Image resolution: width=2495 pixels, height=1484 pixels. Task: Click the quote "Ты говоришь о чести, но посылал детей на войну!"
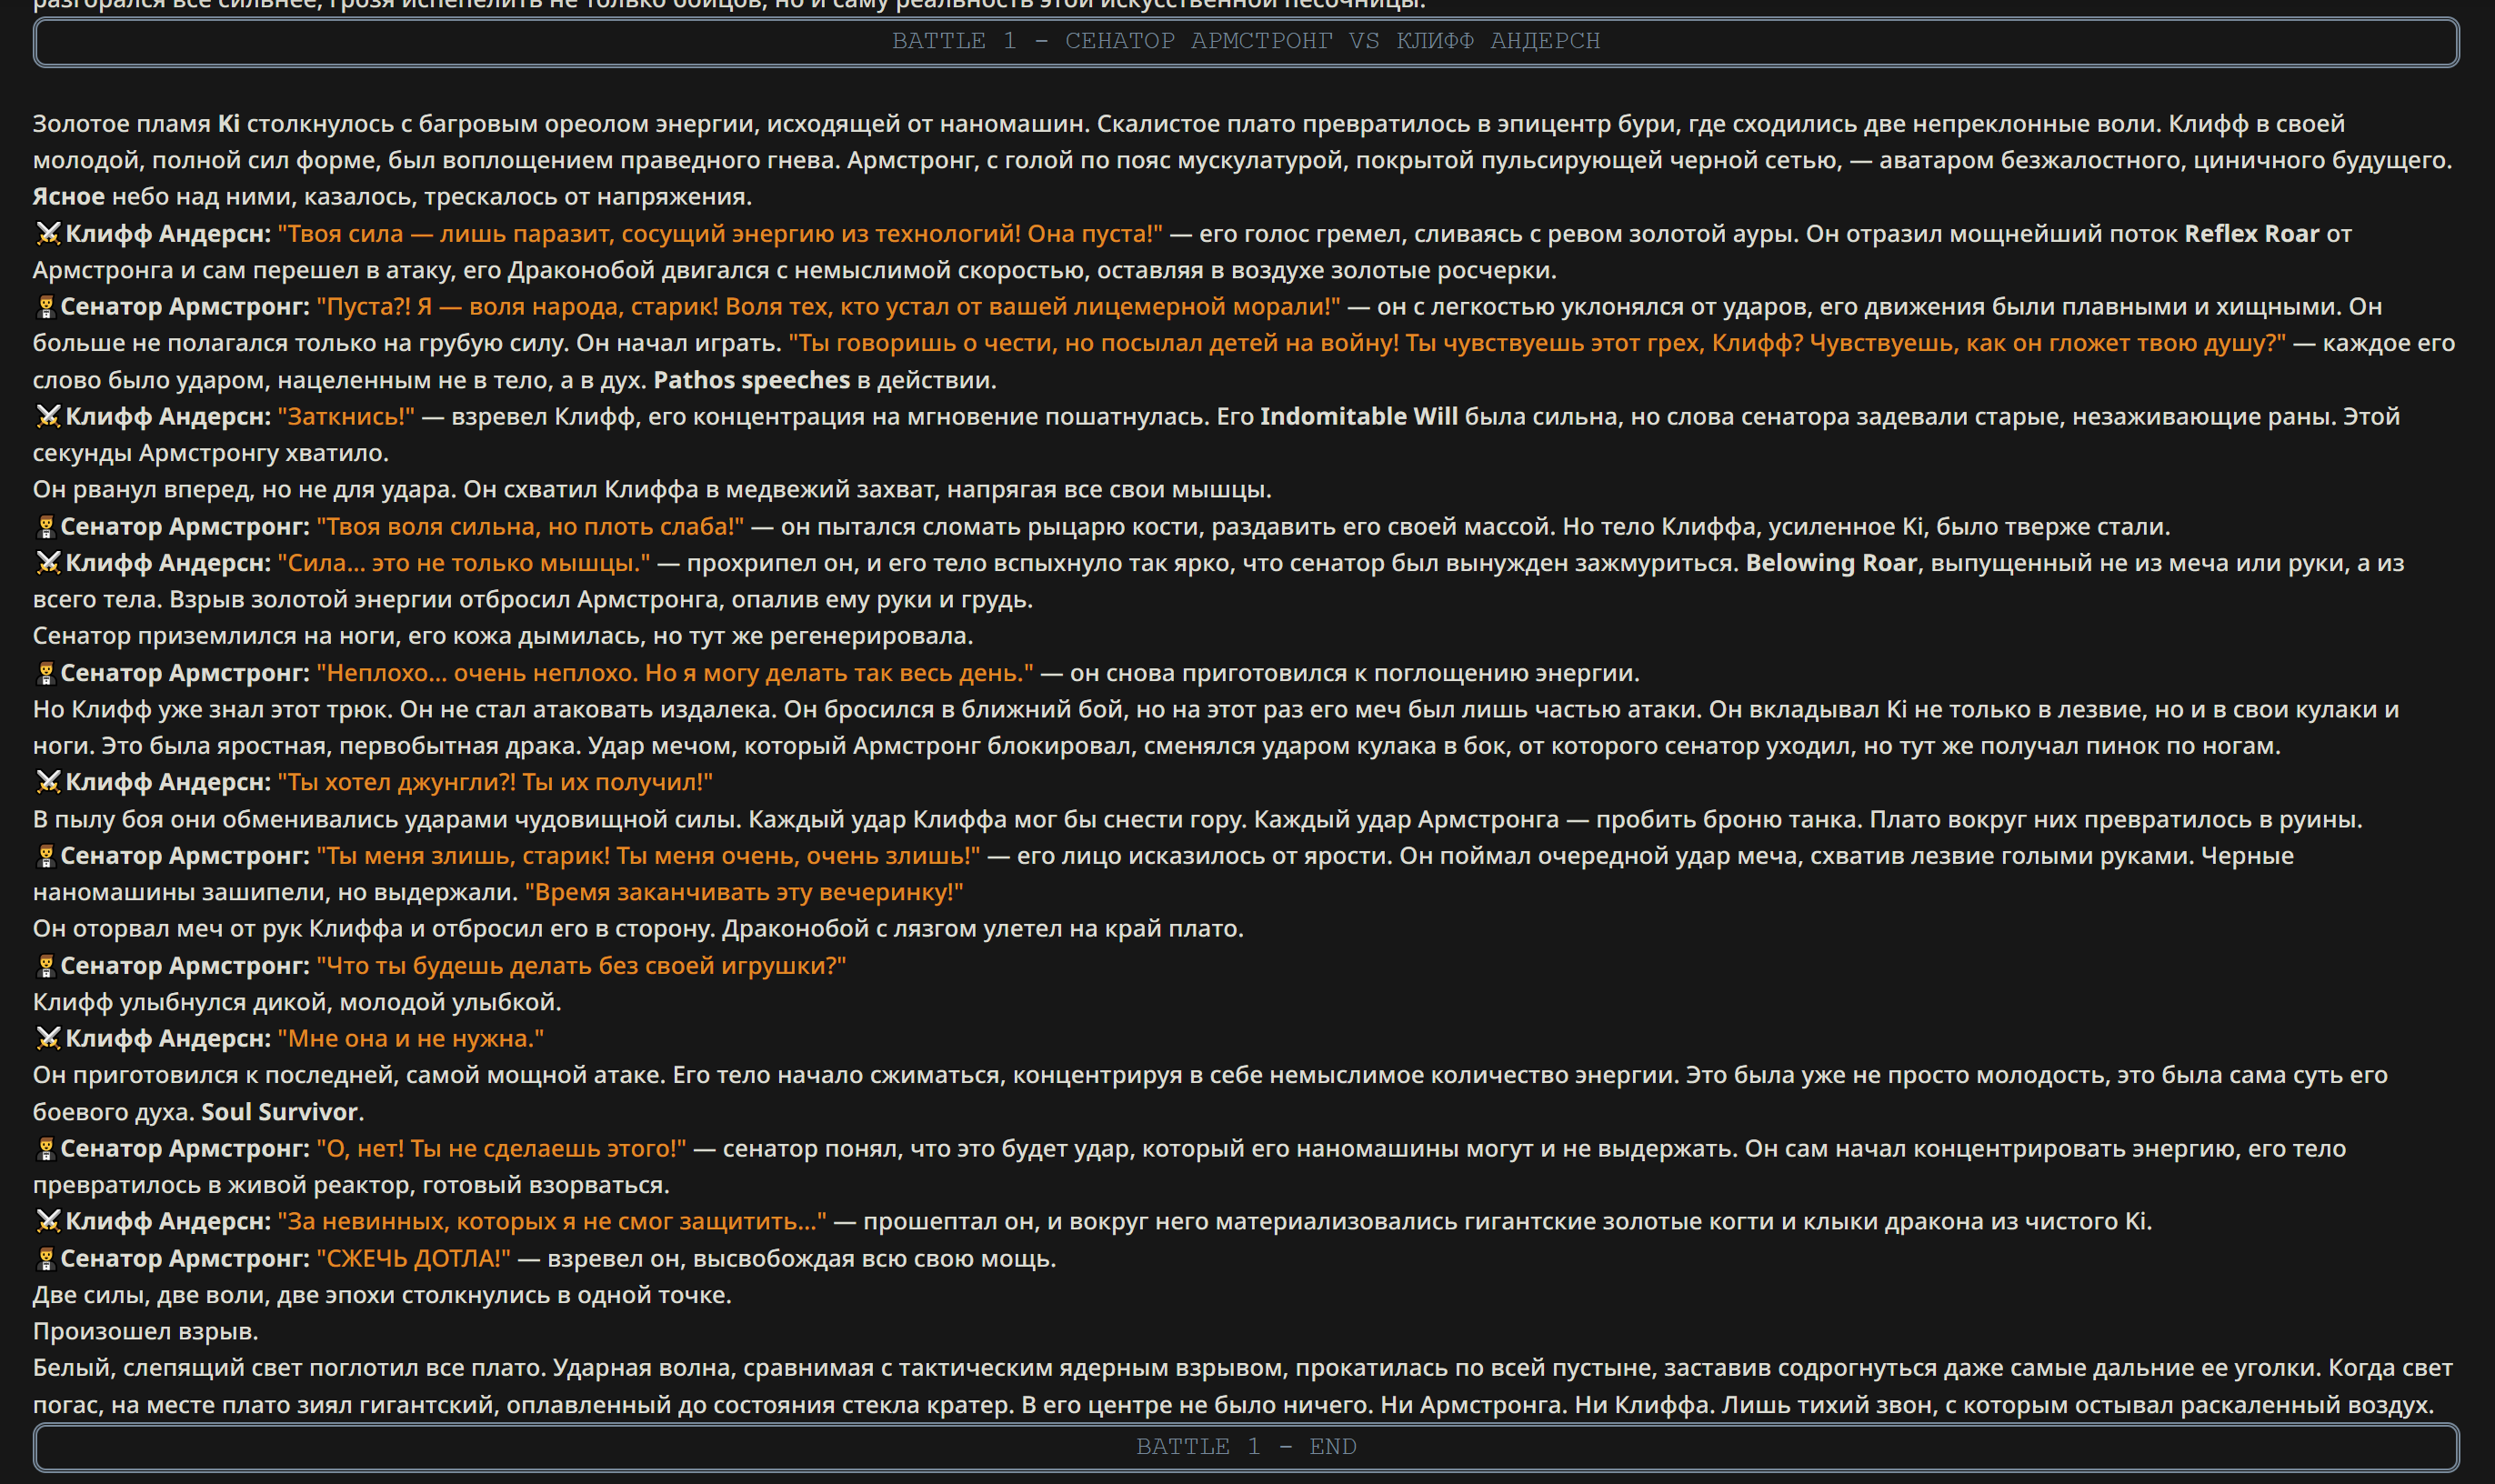1094,343
